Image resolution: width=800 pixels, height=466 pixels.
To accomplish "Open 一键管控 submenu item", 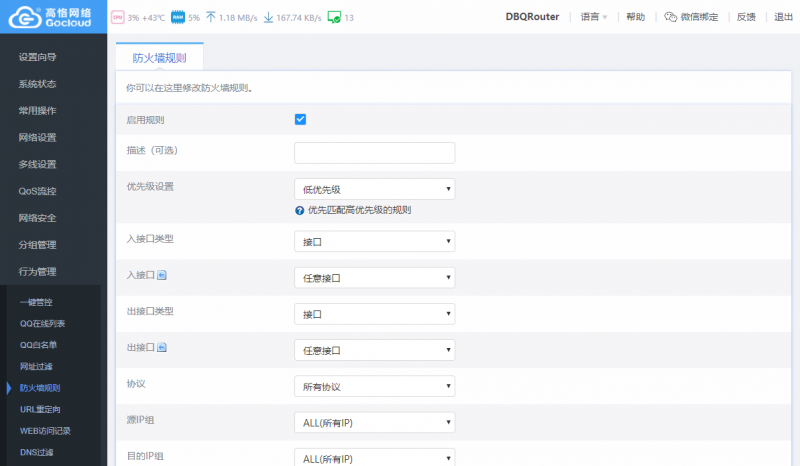I will tap(36, 302).
